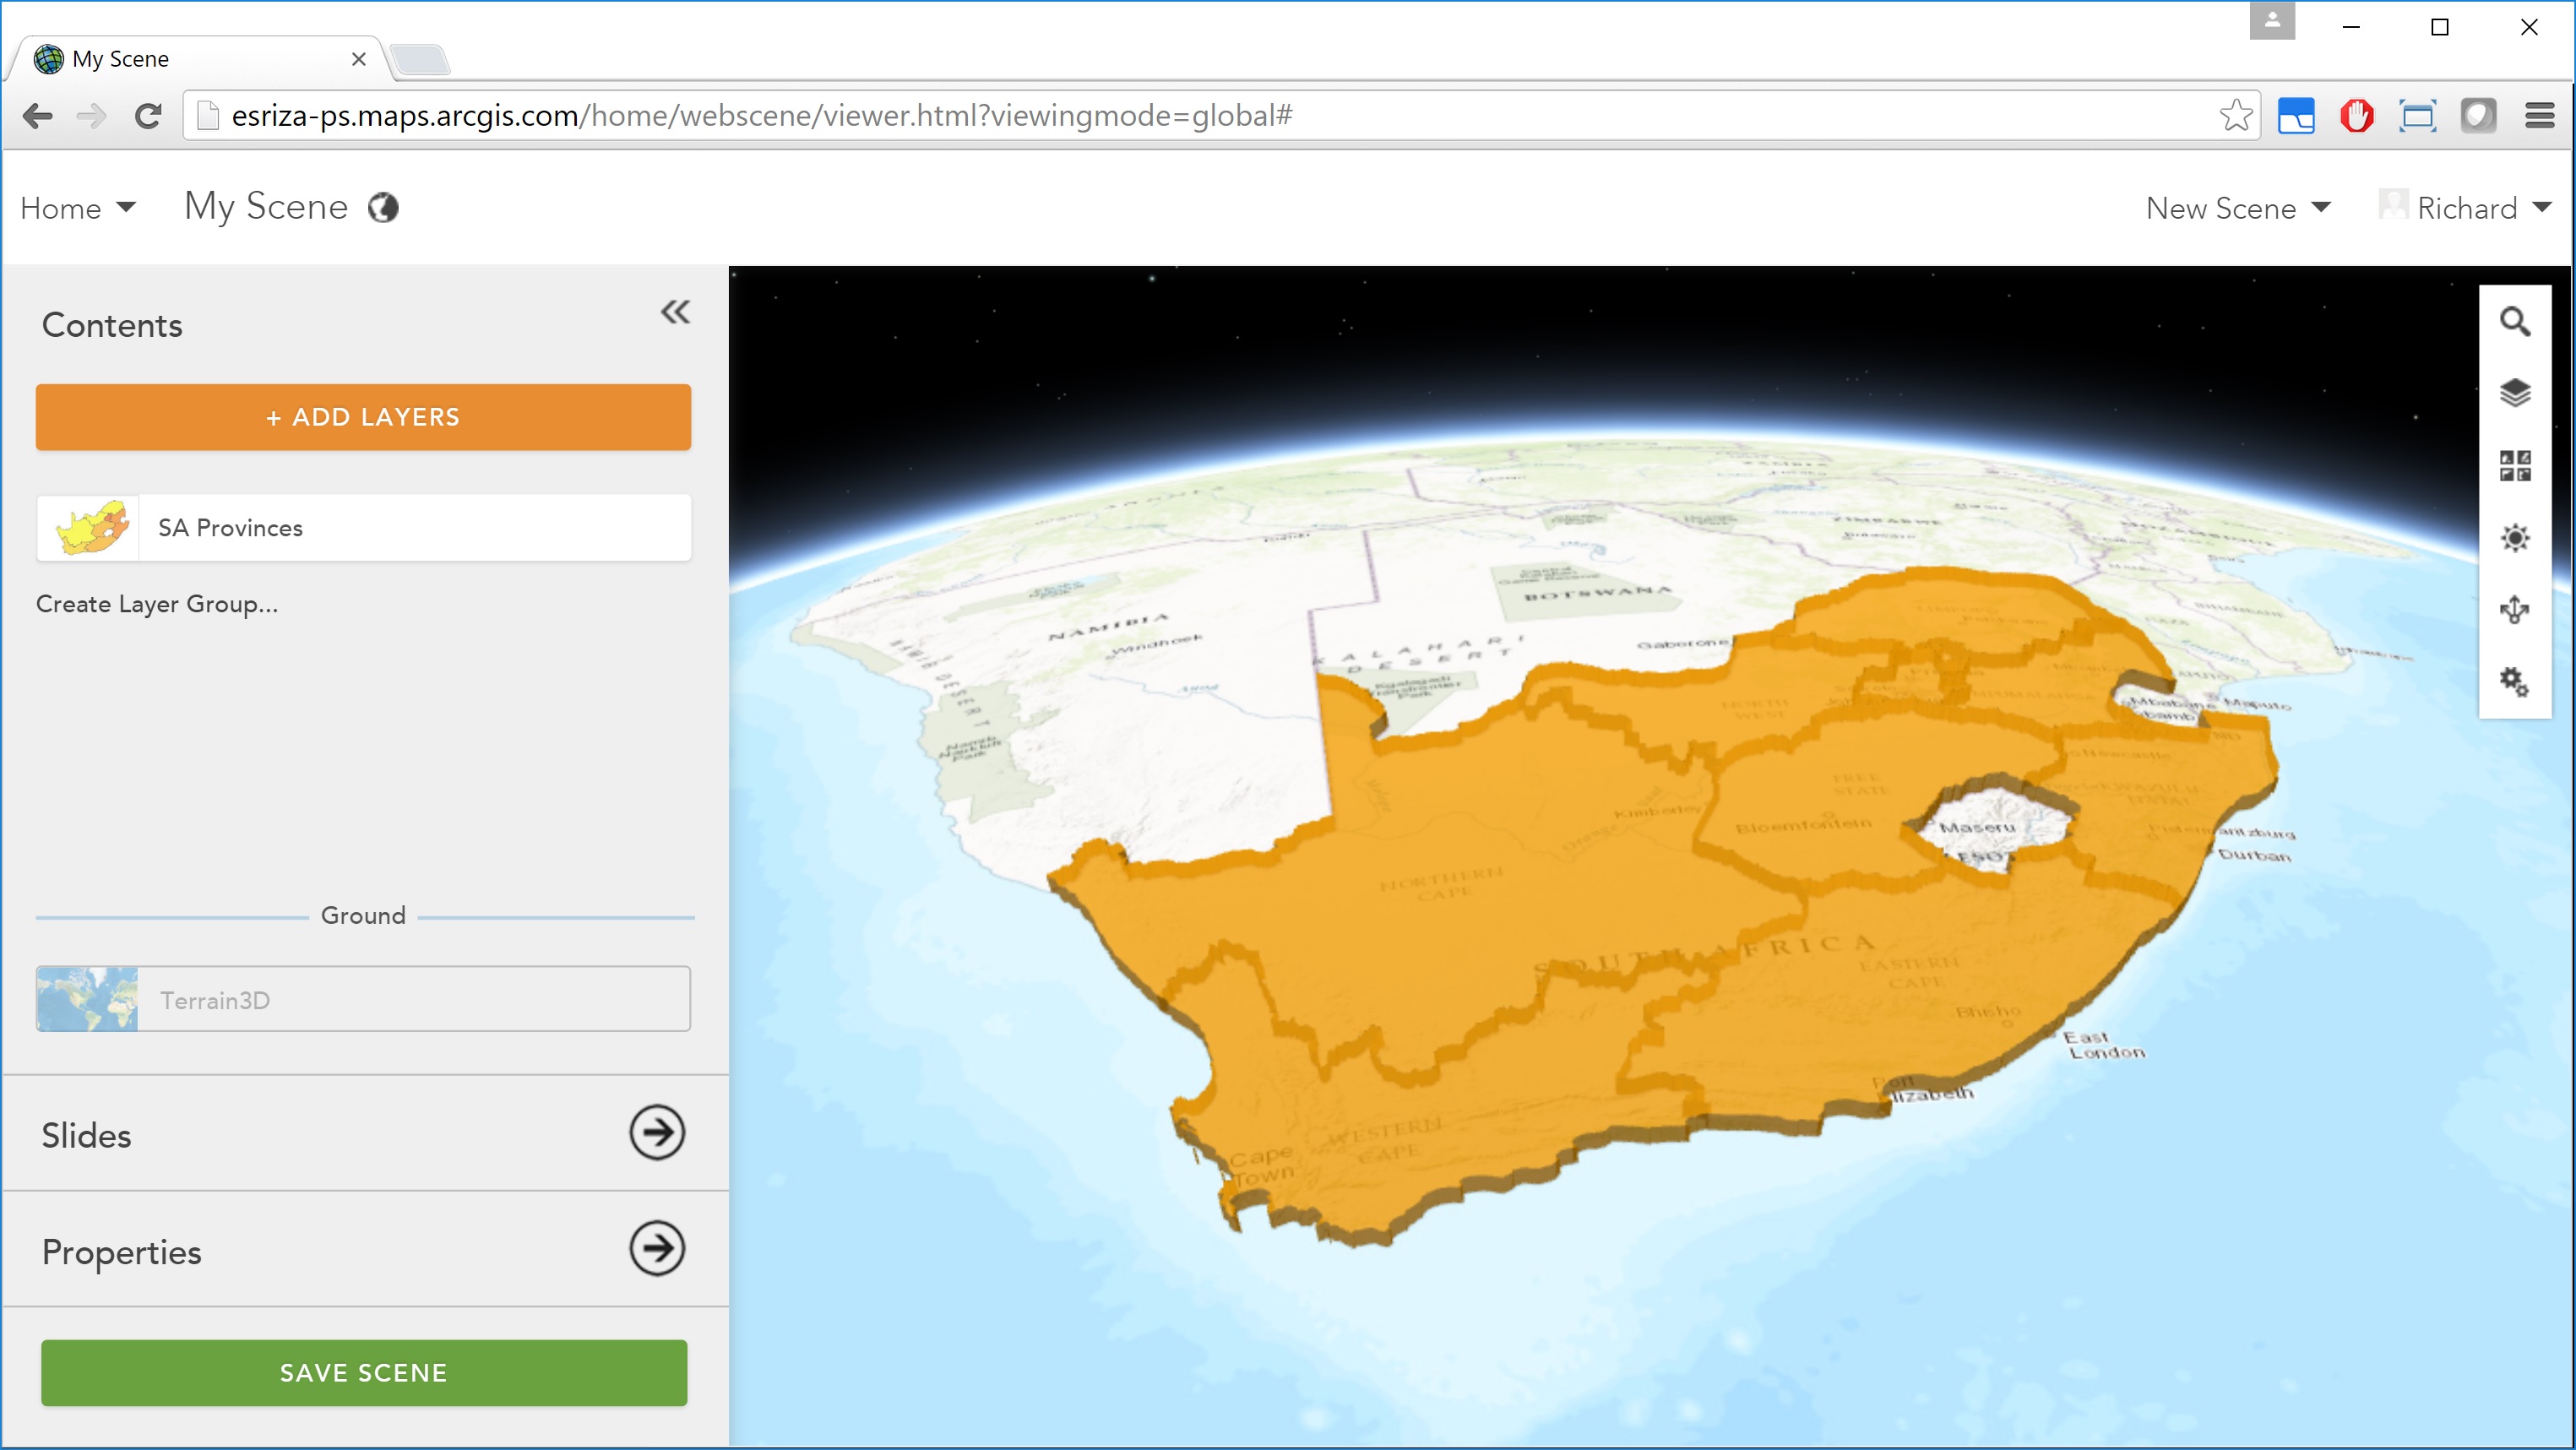This screenshot has width=2576, height=1450.
Task: Click Create Layer Group link
Action: (157, 604)
